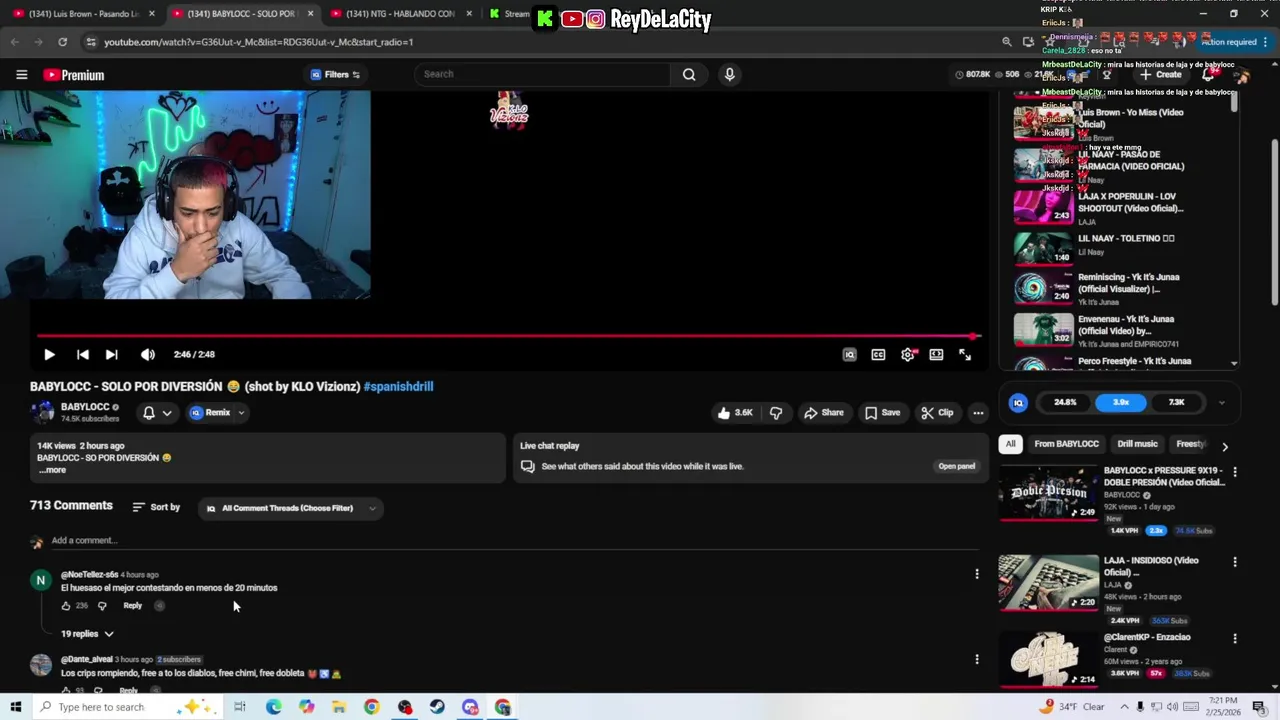Viewport: 1280px width, 720px height.
Task: Open the live chat replay panel
Action: tap(956, 466)
